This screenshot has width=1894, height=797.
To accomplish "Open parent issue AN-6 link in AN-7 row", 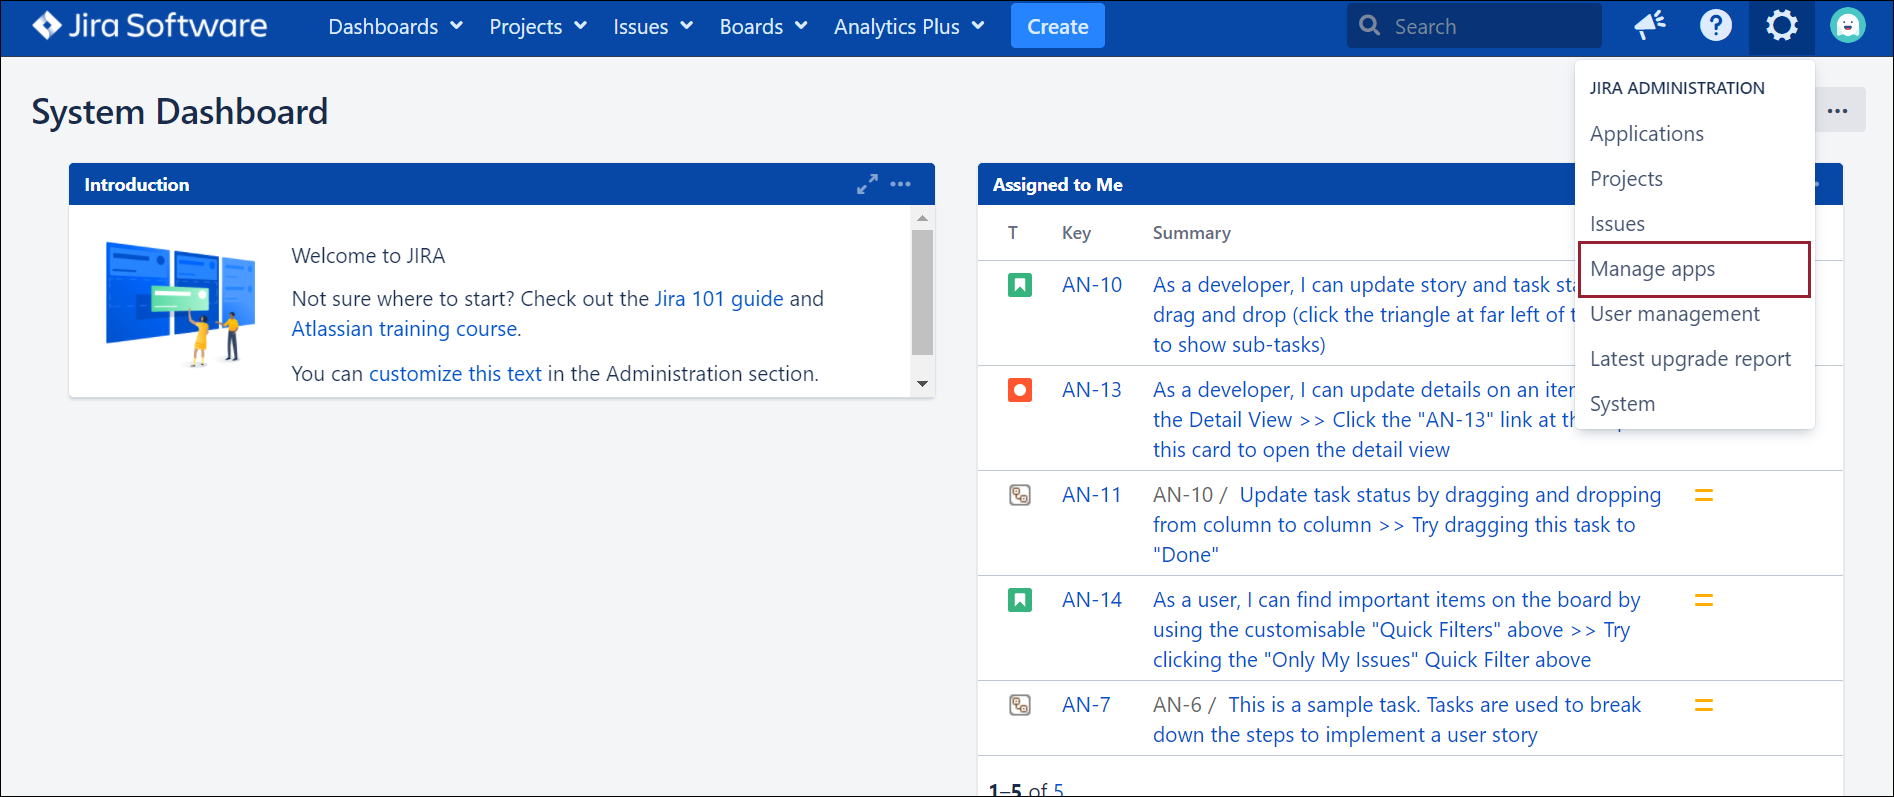I will pyautogui.click(x=1177, y=705).
